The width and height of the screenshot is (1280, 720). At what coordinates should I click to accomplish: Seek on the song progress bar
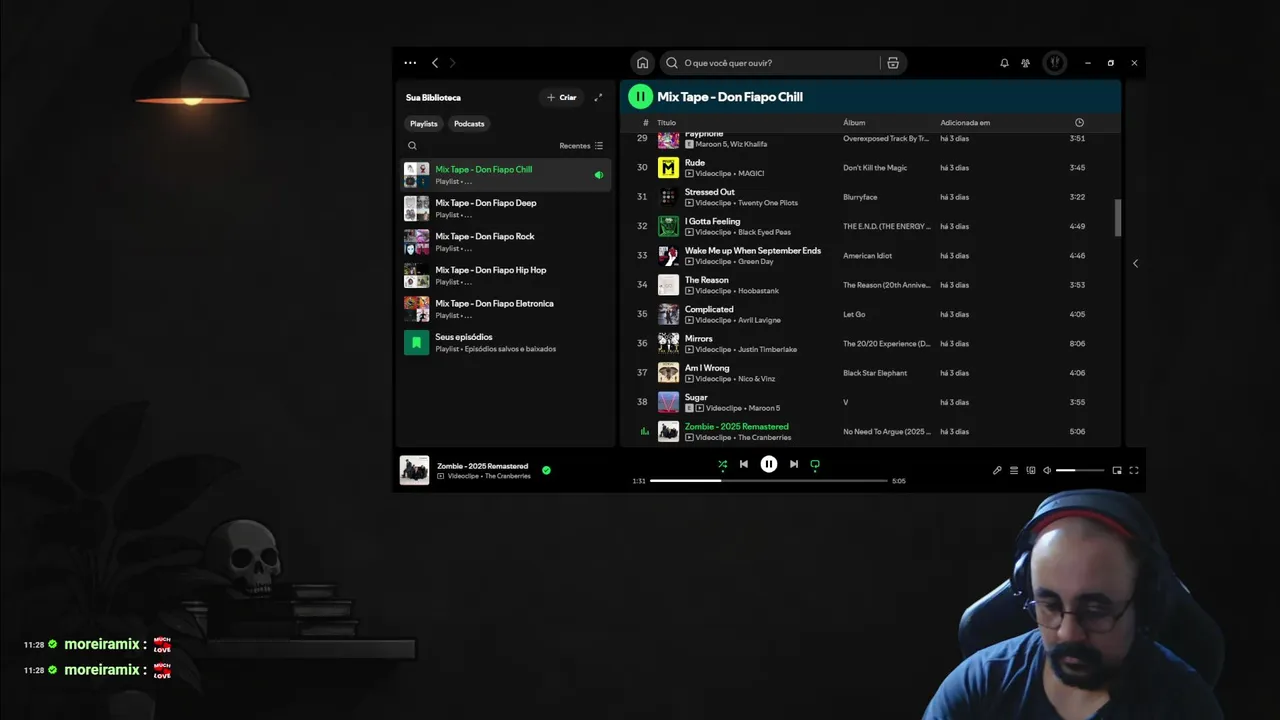click(x=769, y=481)
